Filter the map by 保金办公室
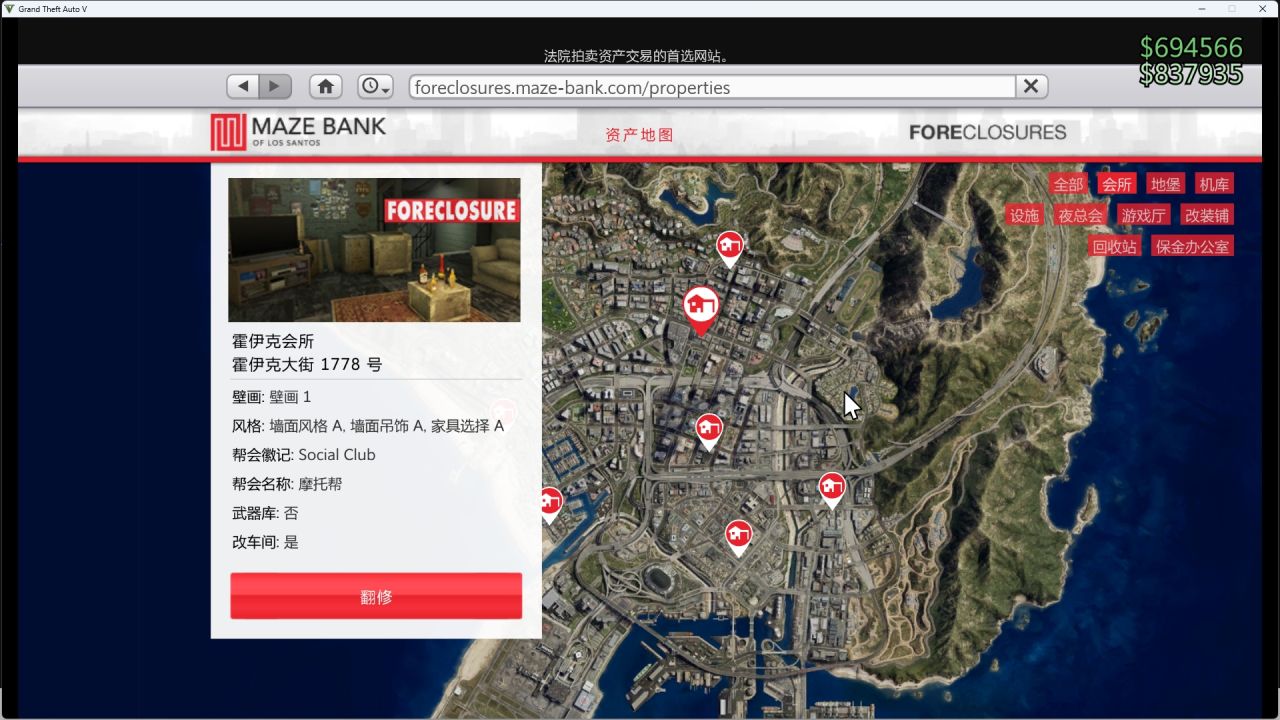Screen dimensions: 1280x720 [x=1192, y=246]
